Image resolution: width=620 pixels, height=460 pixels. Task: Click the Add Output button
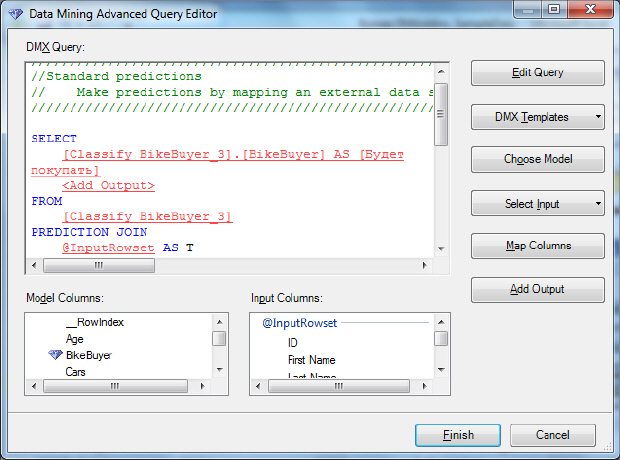[537, 290]
